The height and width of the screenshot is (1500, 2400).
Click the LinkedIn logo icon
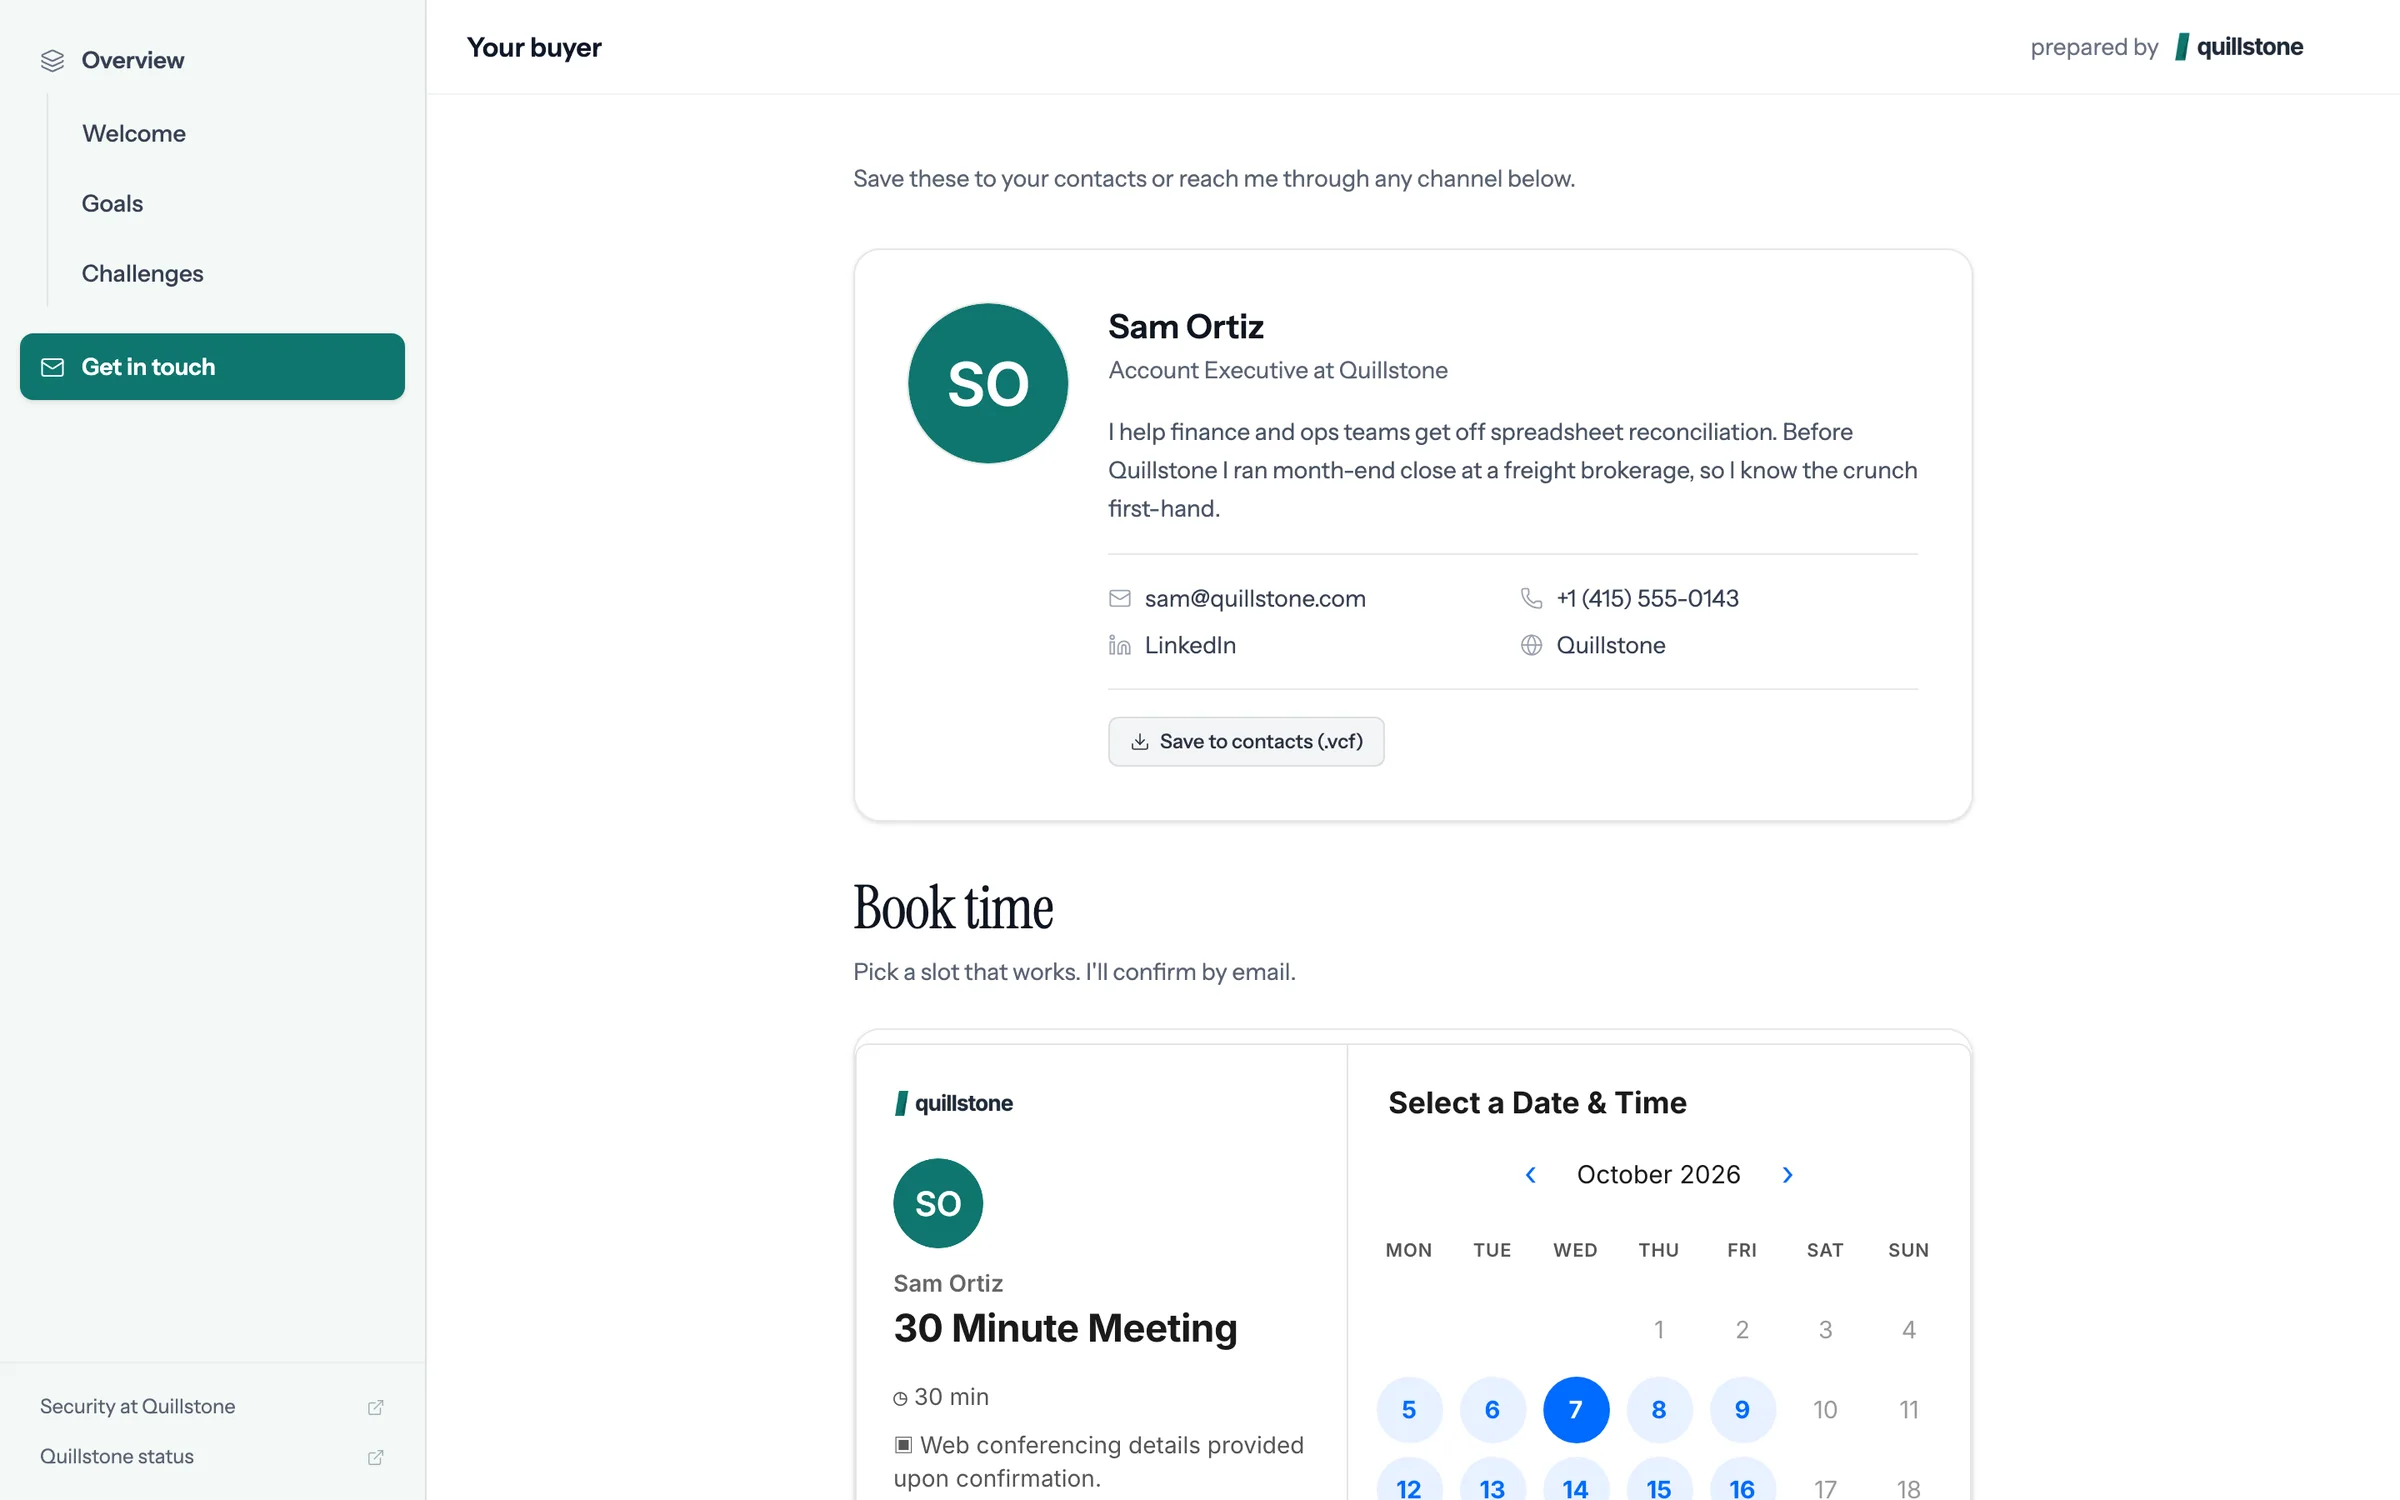tap(1120, 645)
